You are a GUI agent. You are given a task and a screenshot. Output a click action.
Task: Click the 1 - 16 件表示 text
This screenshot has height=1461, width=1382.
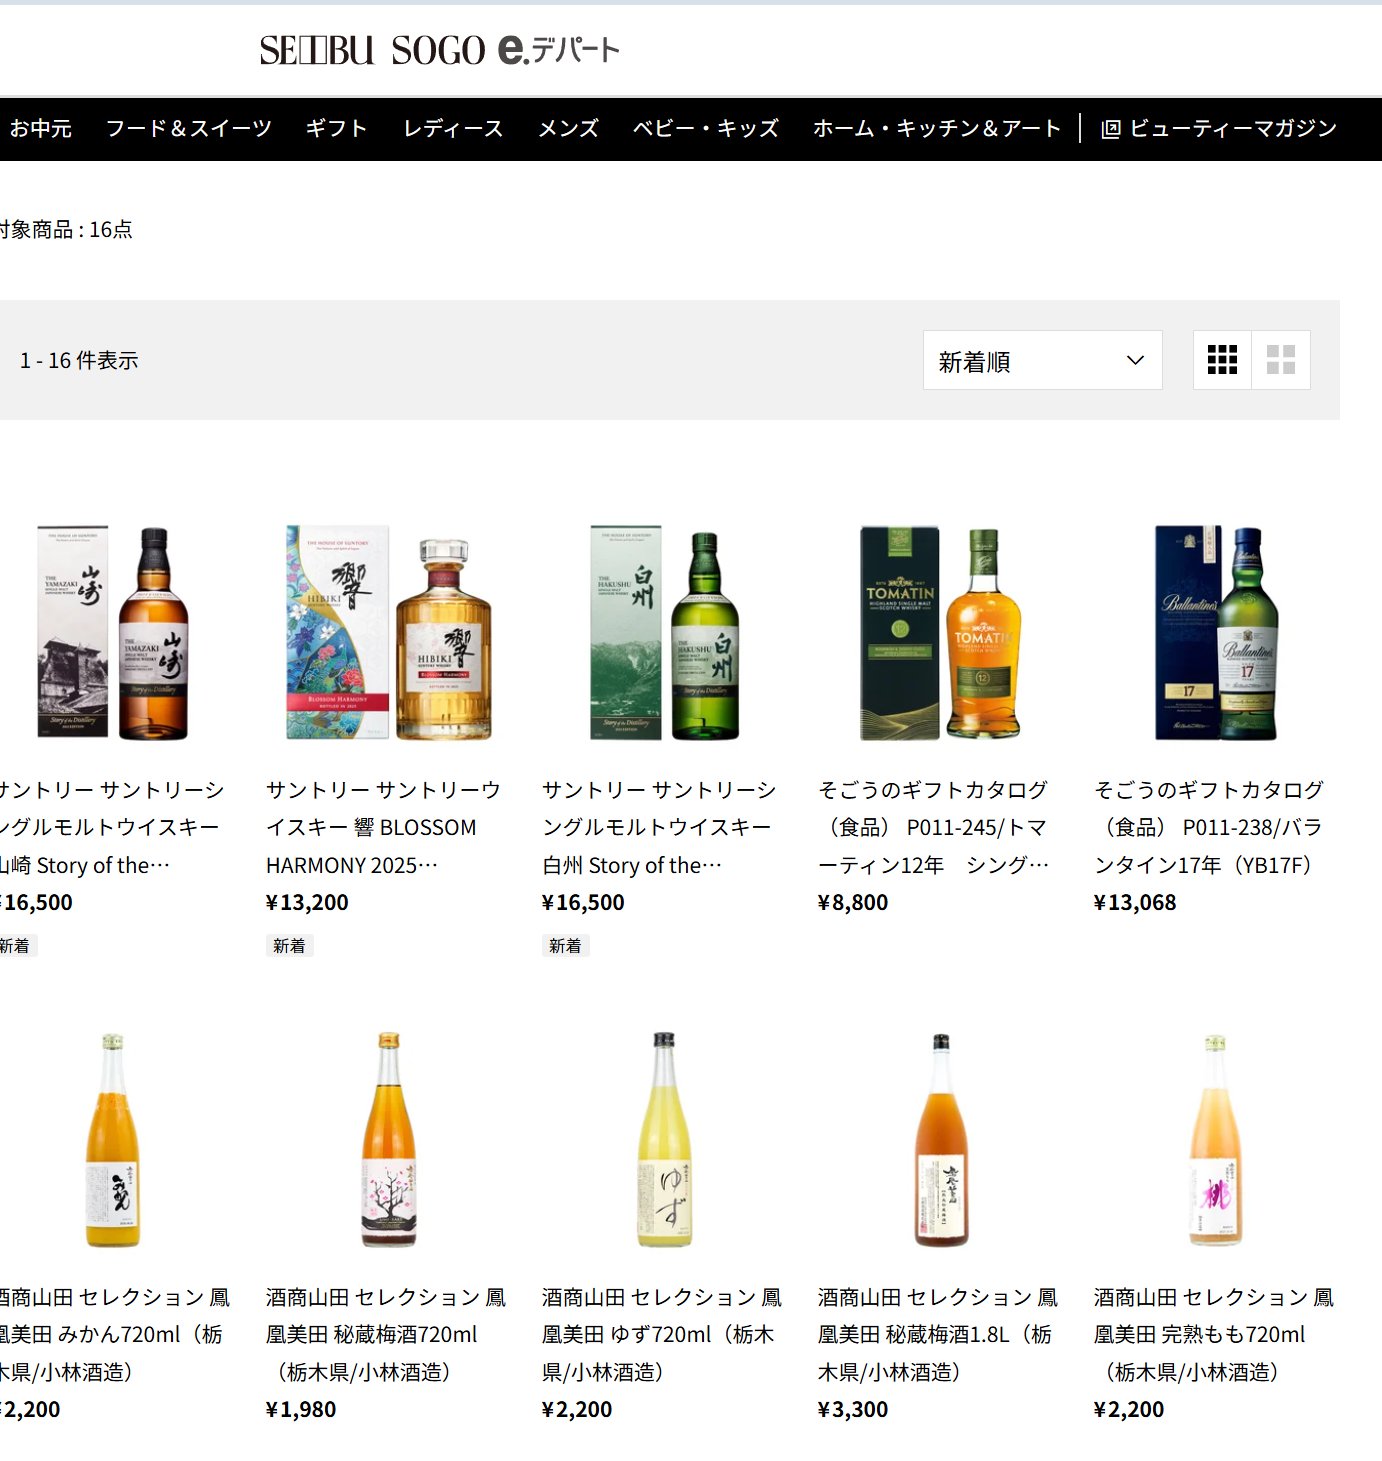pyautogui.click(x=79, y=360)
